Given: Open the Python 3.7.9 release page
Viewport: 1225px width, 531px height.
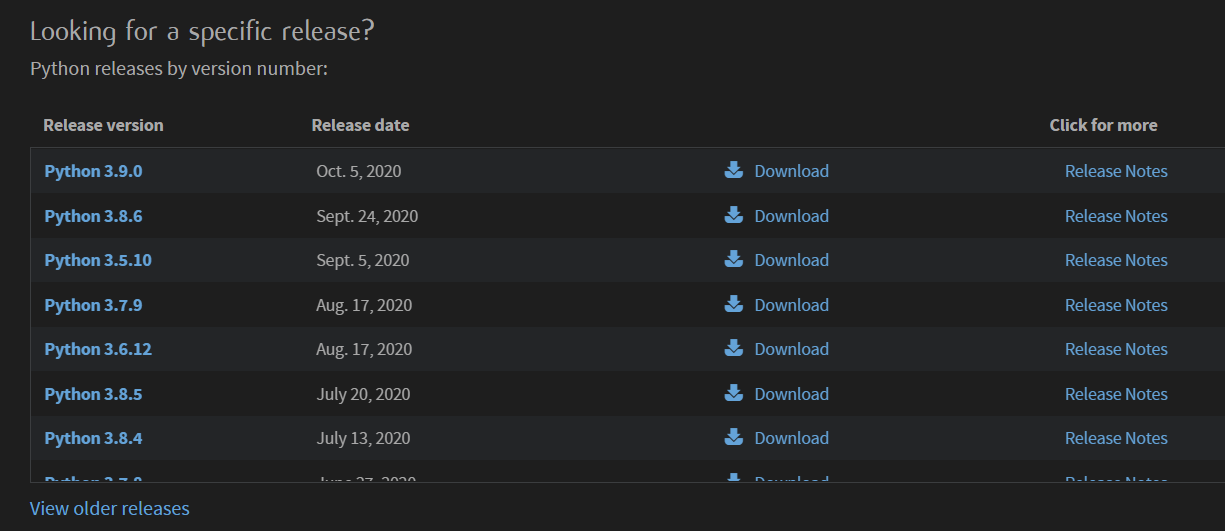Looking at the screenshot, I should click(x=94, y=305).
